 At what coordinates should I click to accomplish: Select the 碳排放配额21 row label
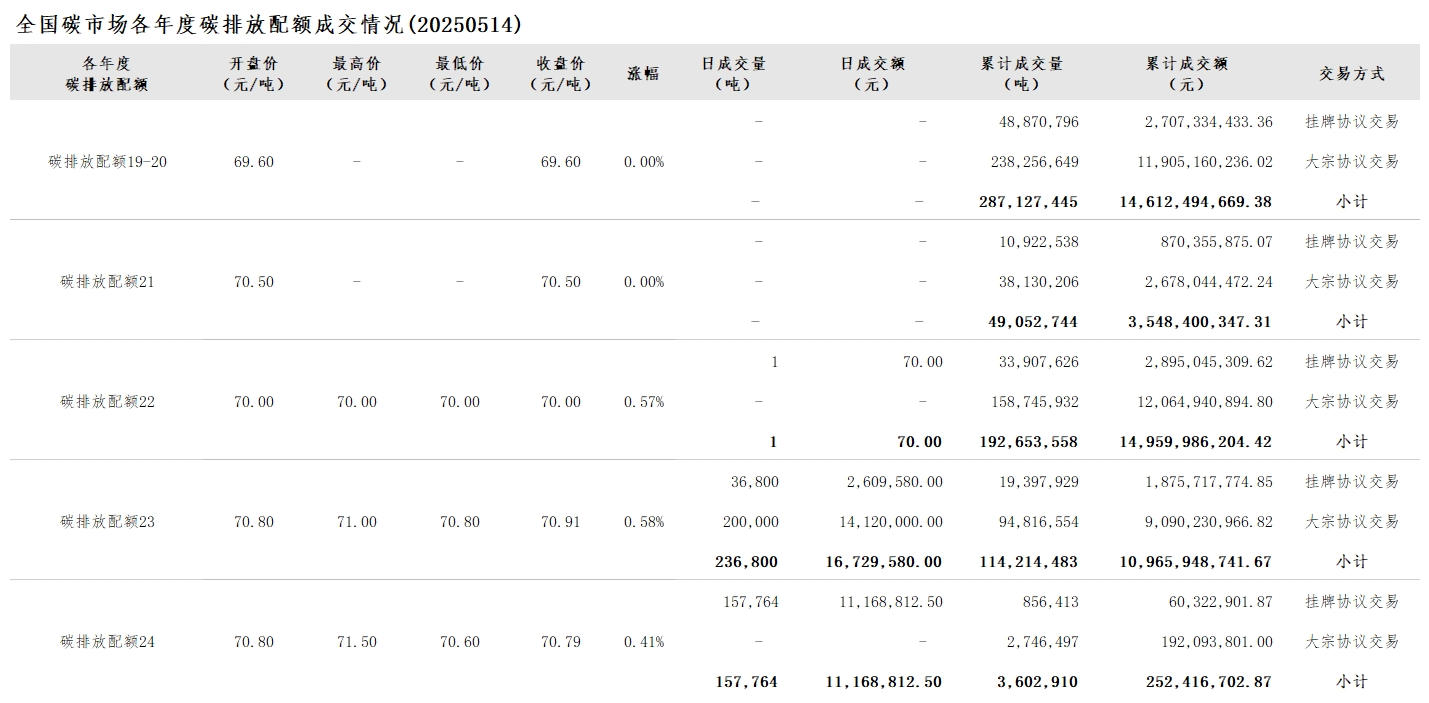(x=108, y=282)
